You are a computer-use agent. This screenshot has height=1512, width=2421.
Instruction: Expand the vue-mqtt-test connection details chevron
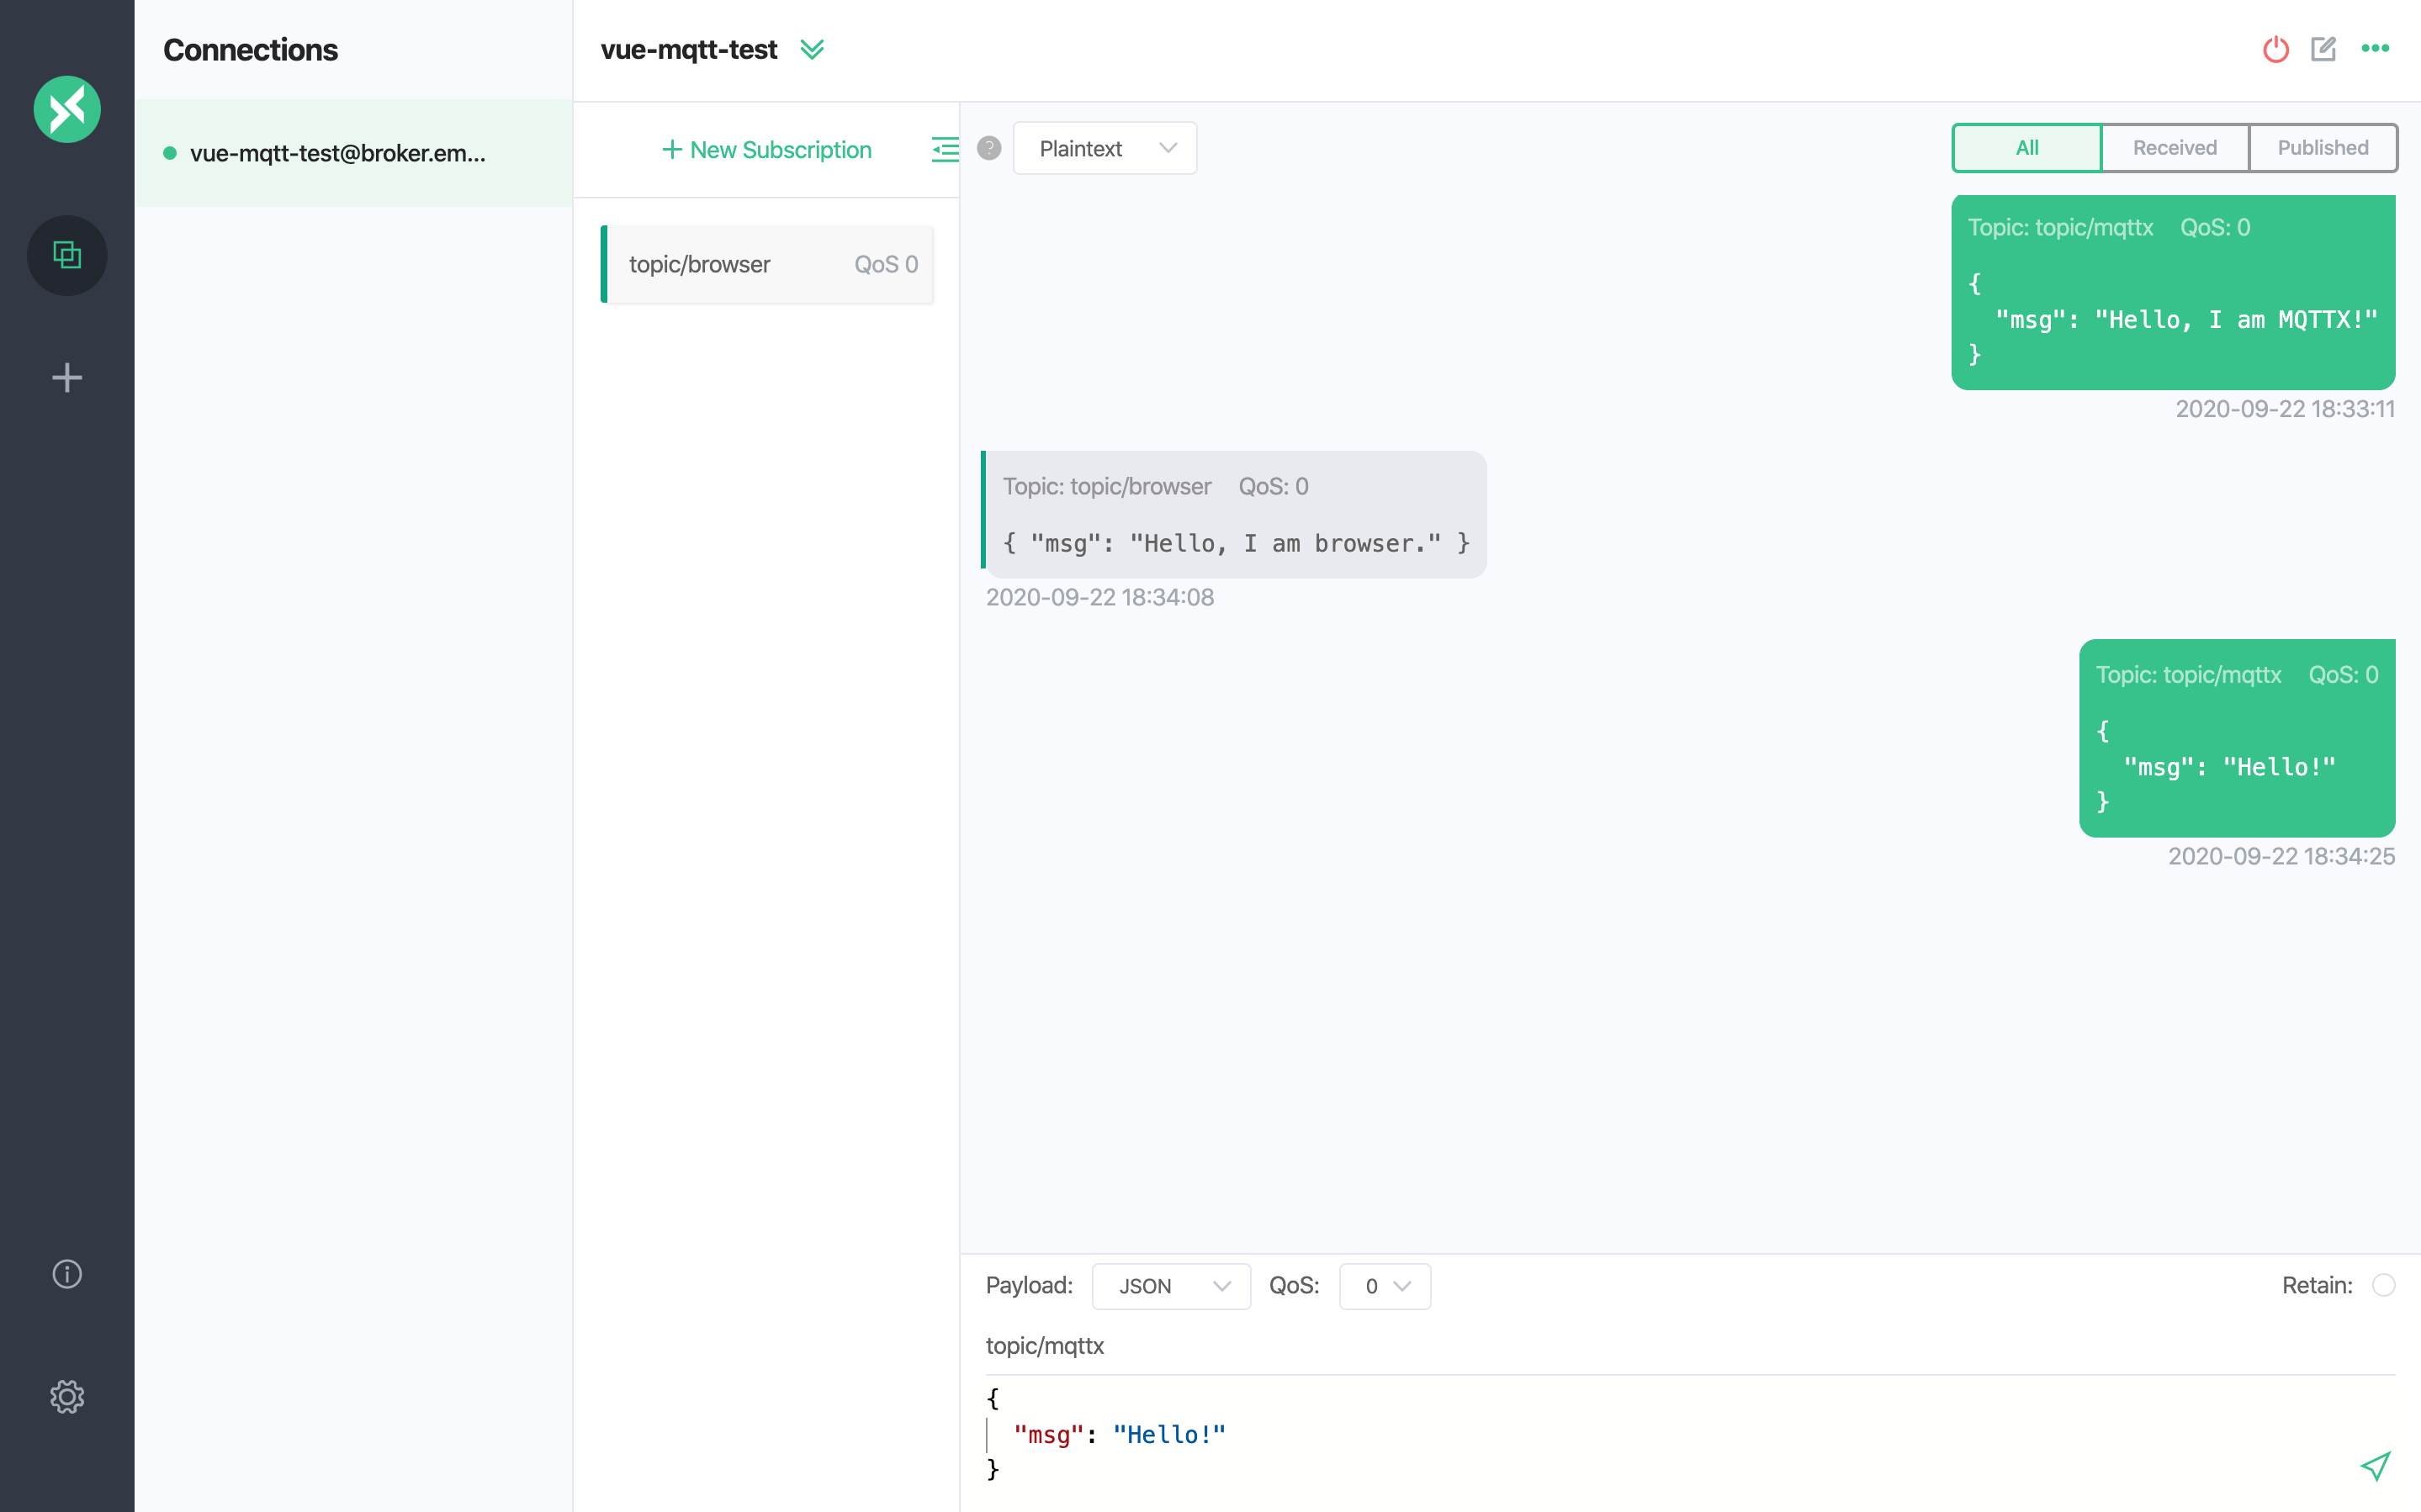(x=812, y=49)
